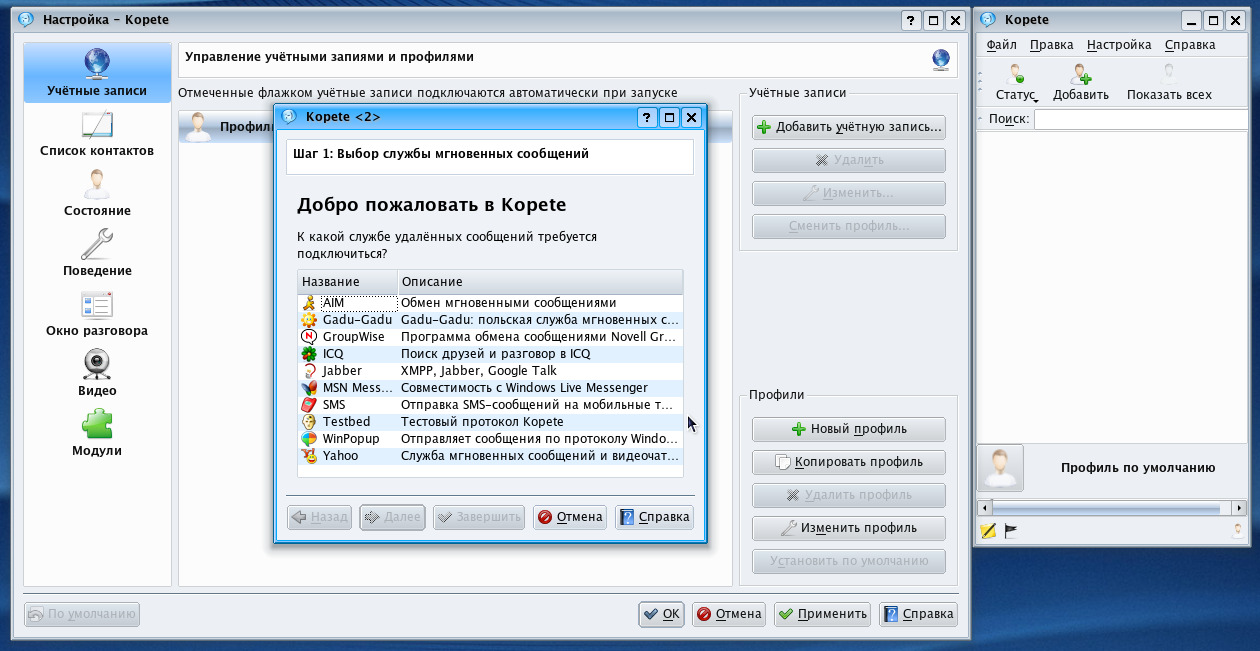The image size is (1260, 651).
Task: Open Видео webcam settings section
Action: click(x=97, y=374)
